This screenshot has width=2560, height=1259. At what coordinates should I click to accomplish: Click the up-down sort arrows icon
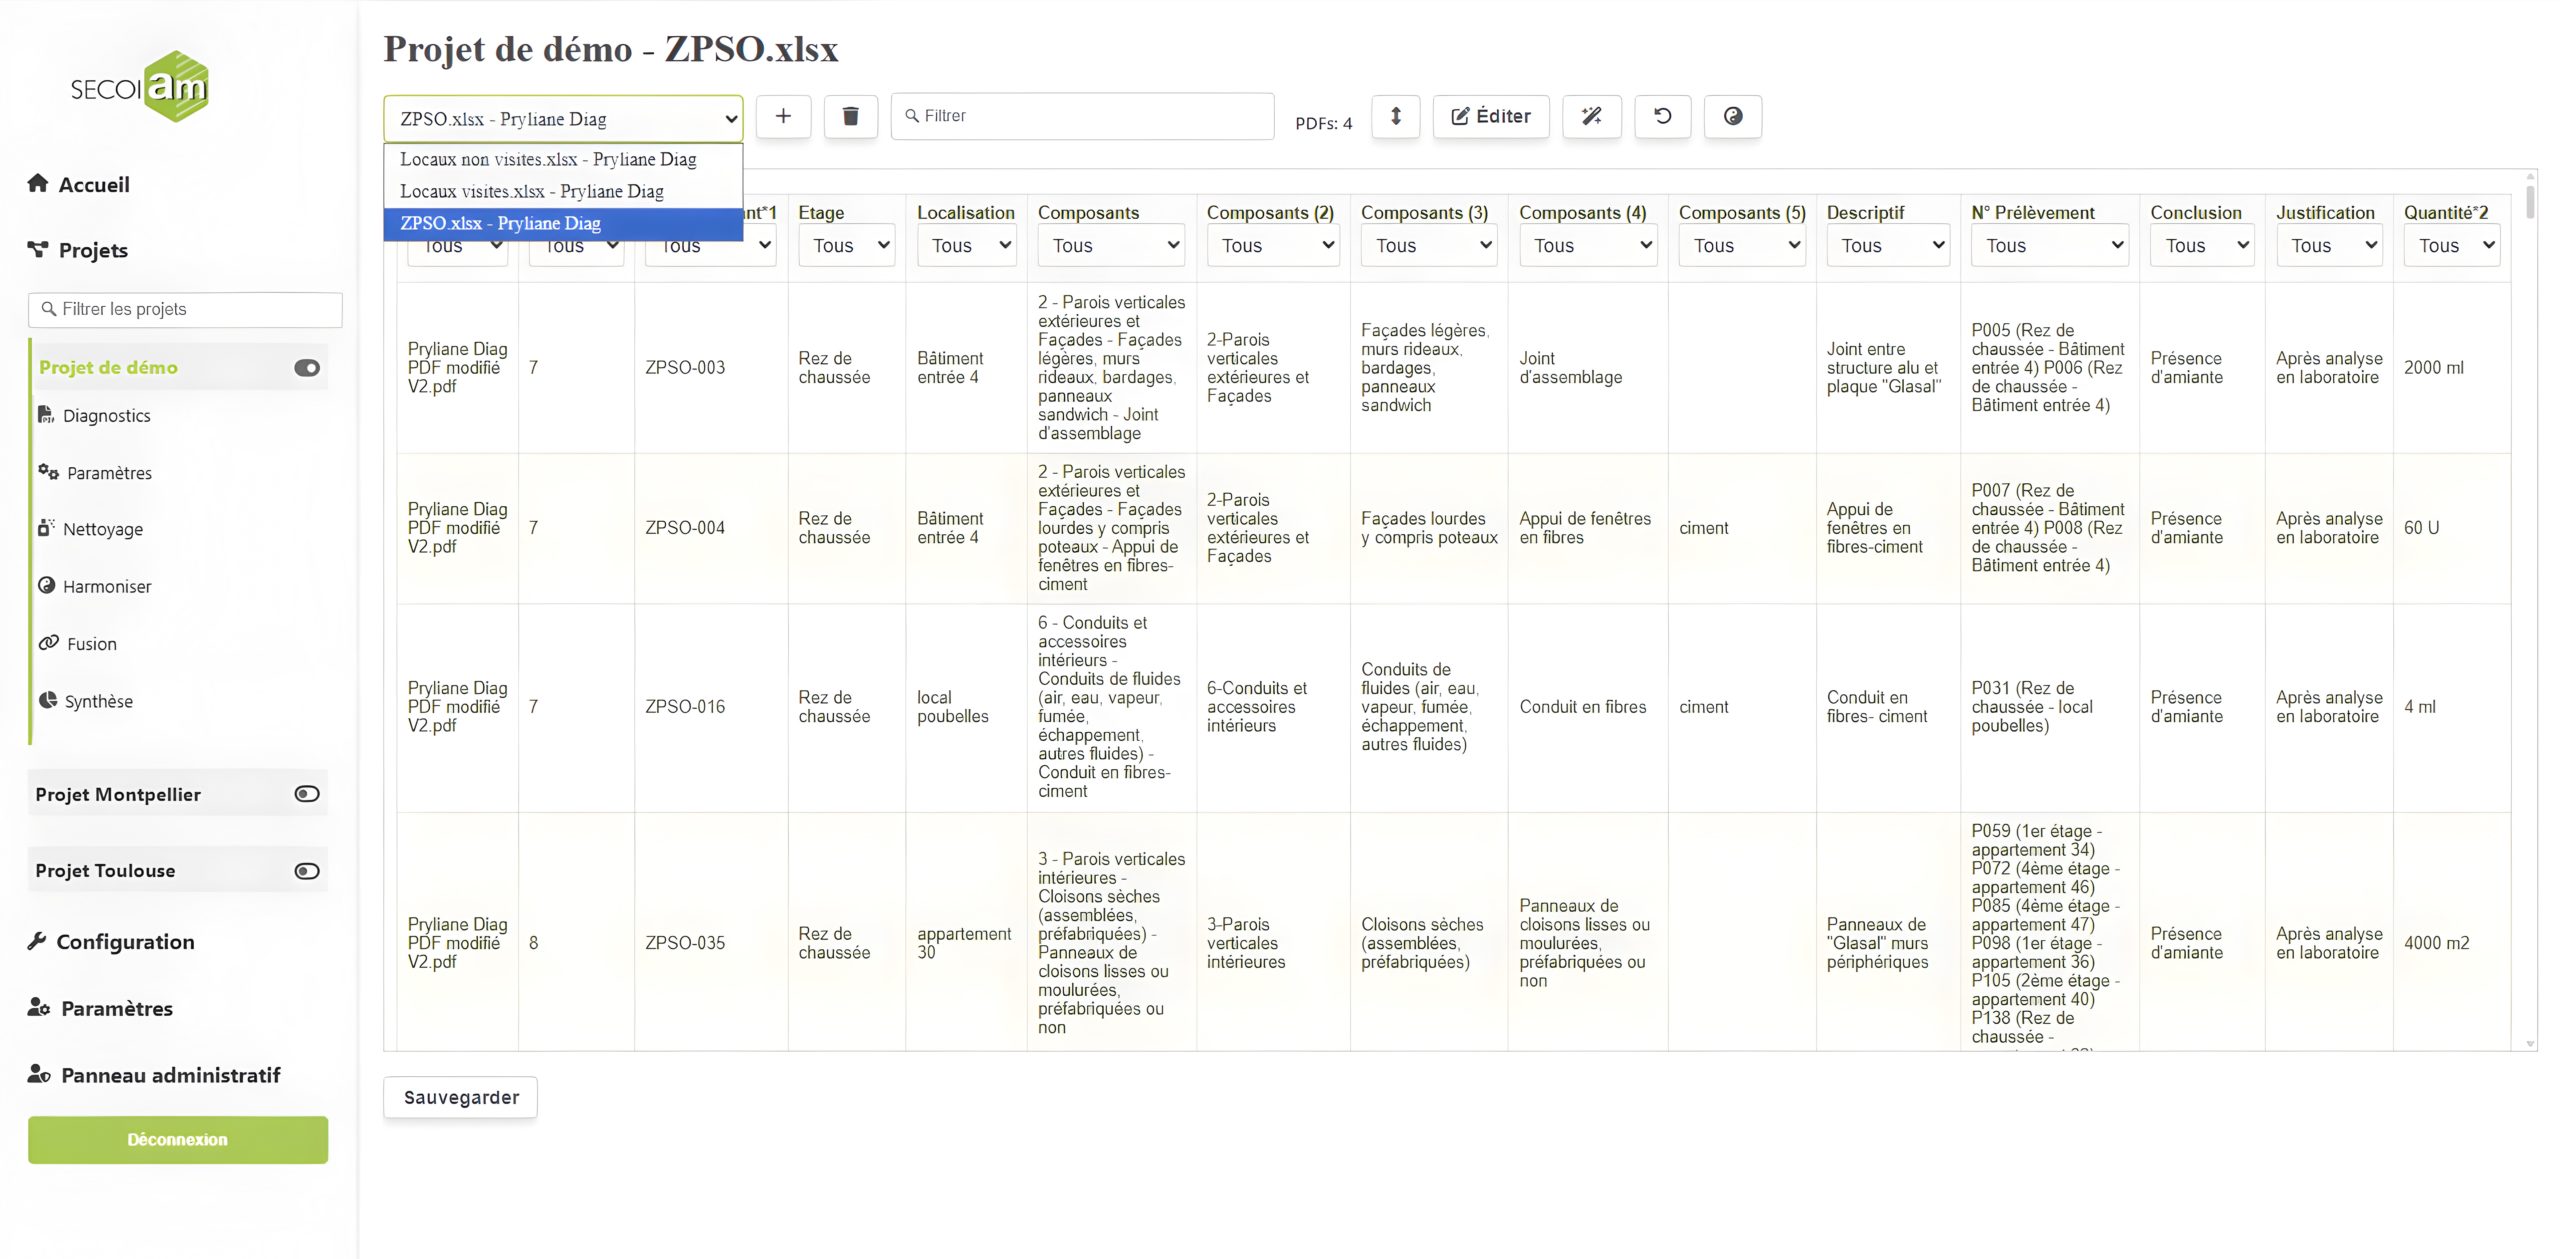[1395, 116]
